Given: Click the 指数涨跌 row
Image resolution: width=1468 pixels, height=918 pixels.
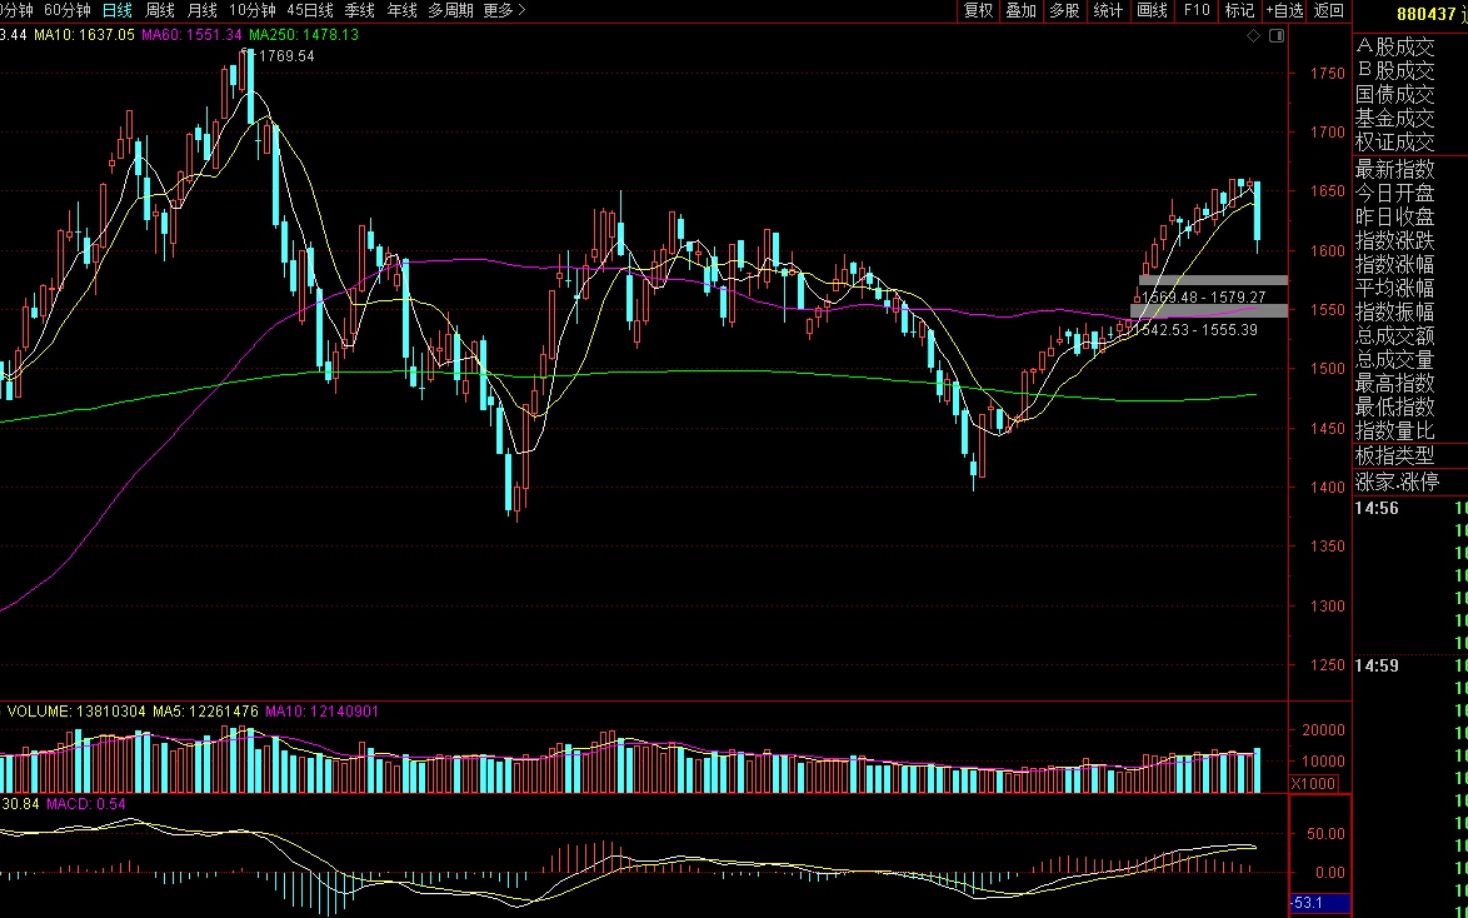Looking at the screenshot, I should (x=1395, y=241).
